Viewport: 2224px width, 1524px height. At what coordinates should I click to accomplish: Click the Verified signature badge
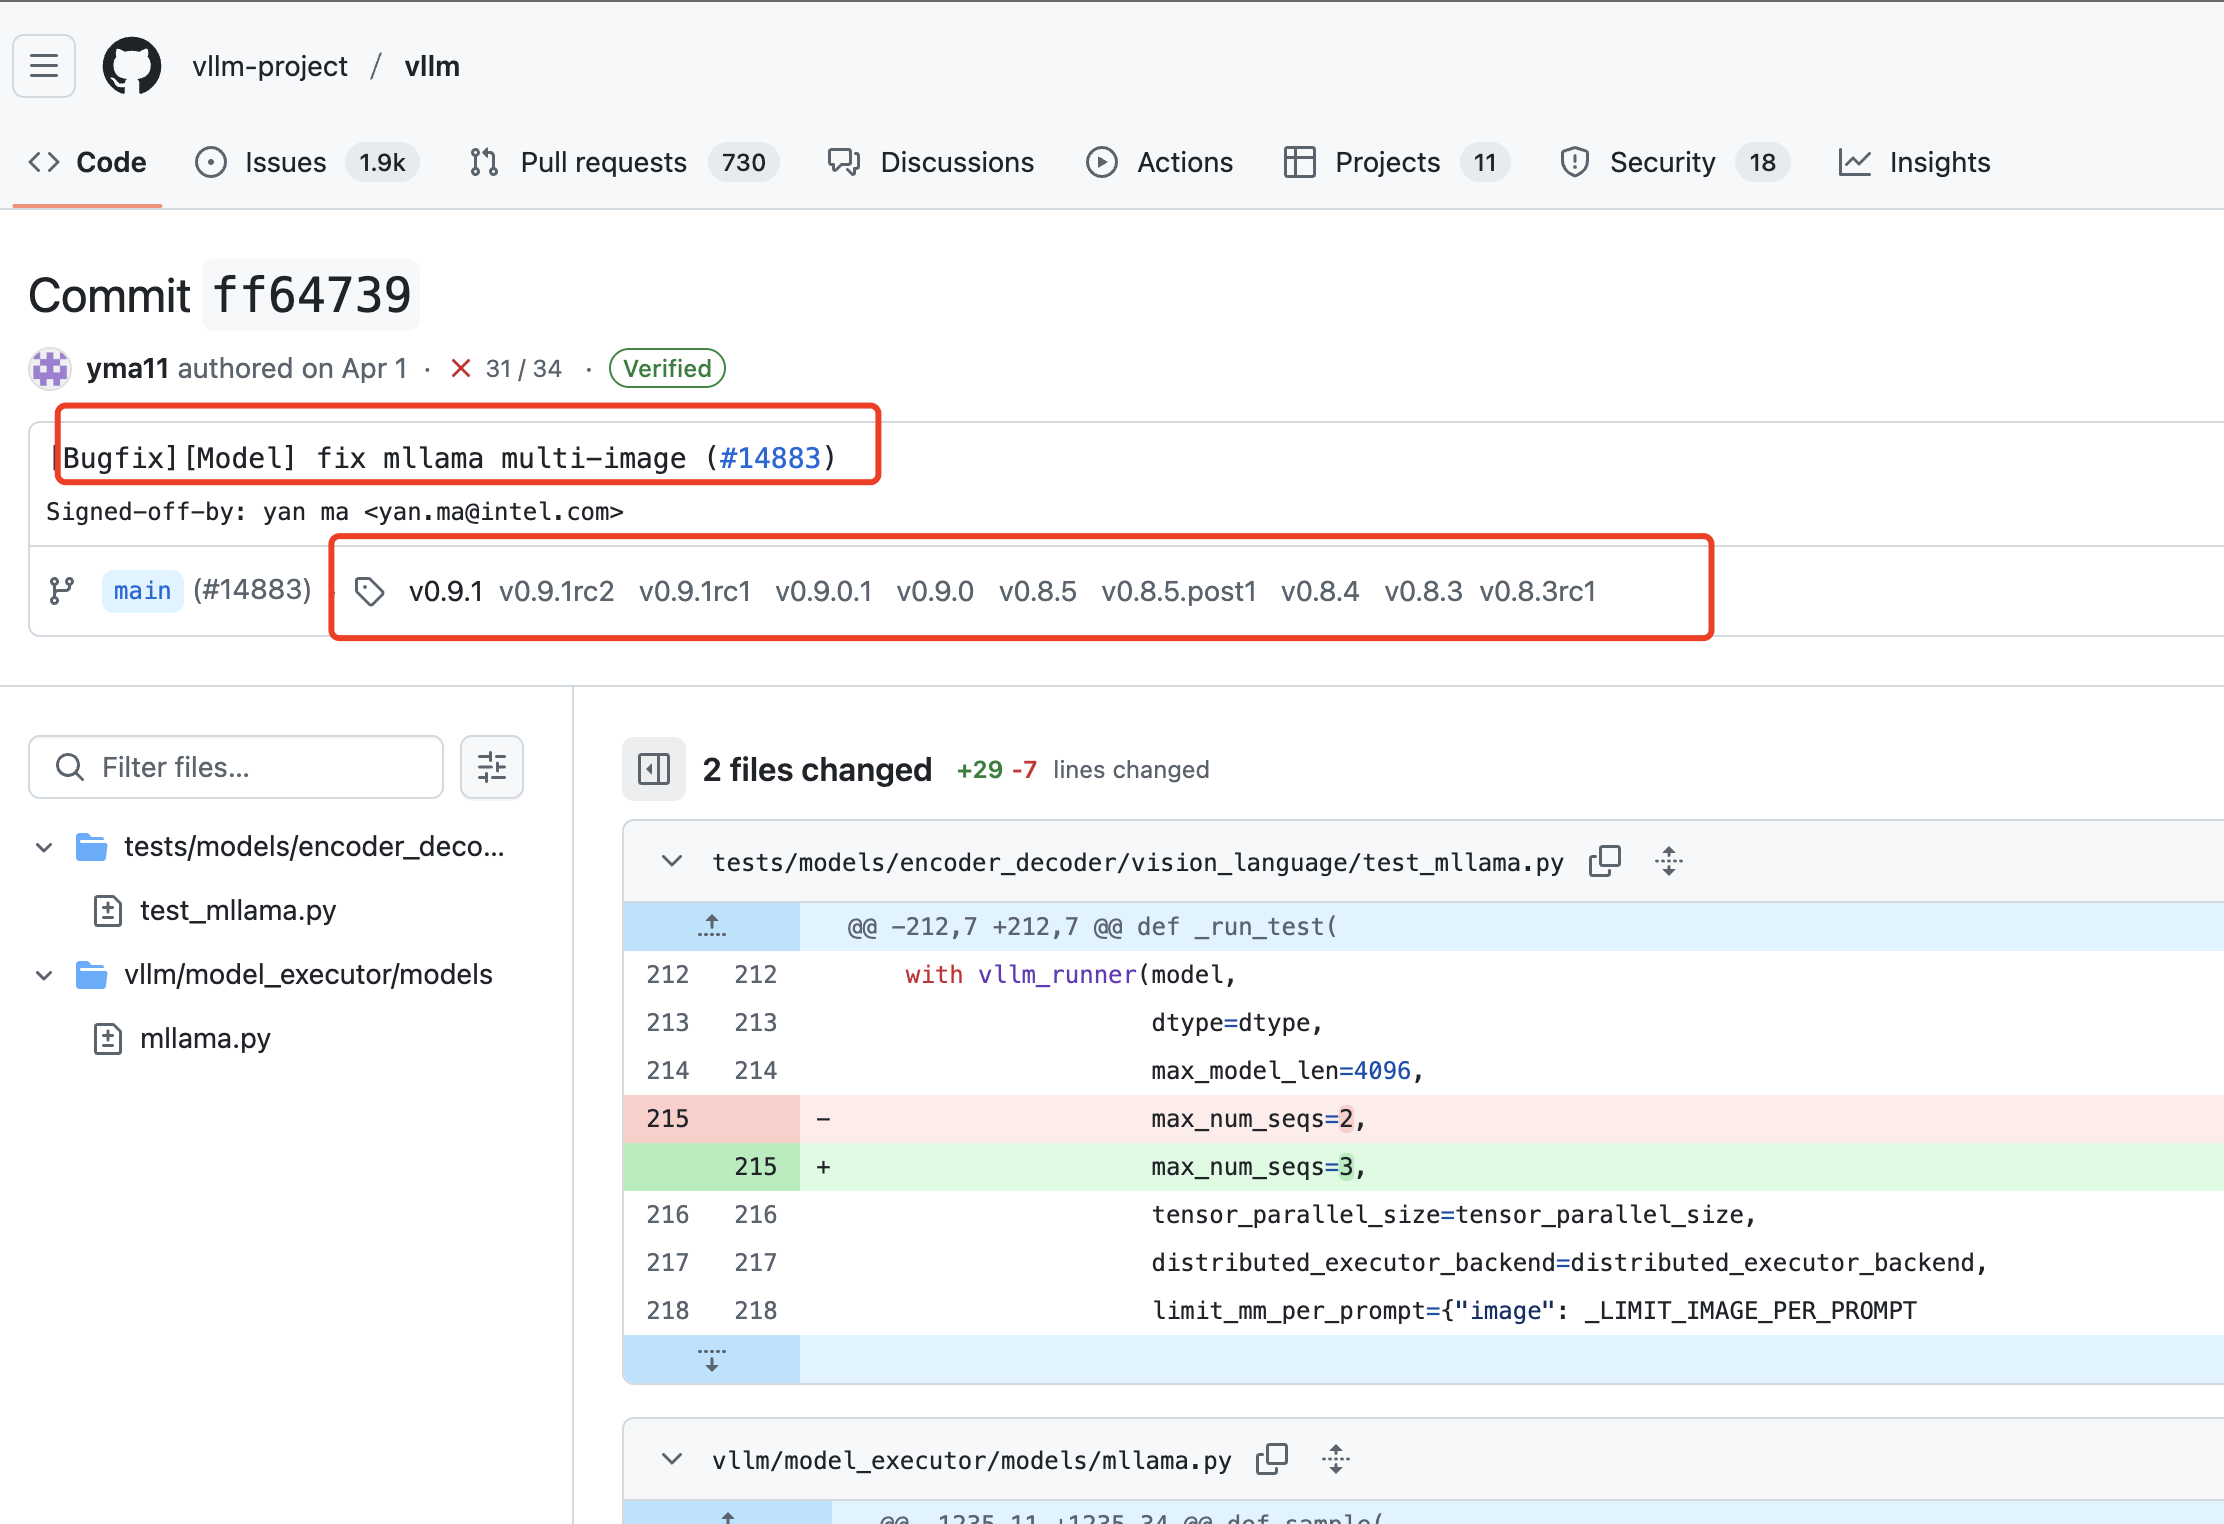click(x=667, y=368)
